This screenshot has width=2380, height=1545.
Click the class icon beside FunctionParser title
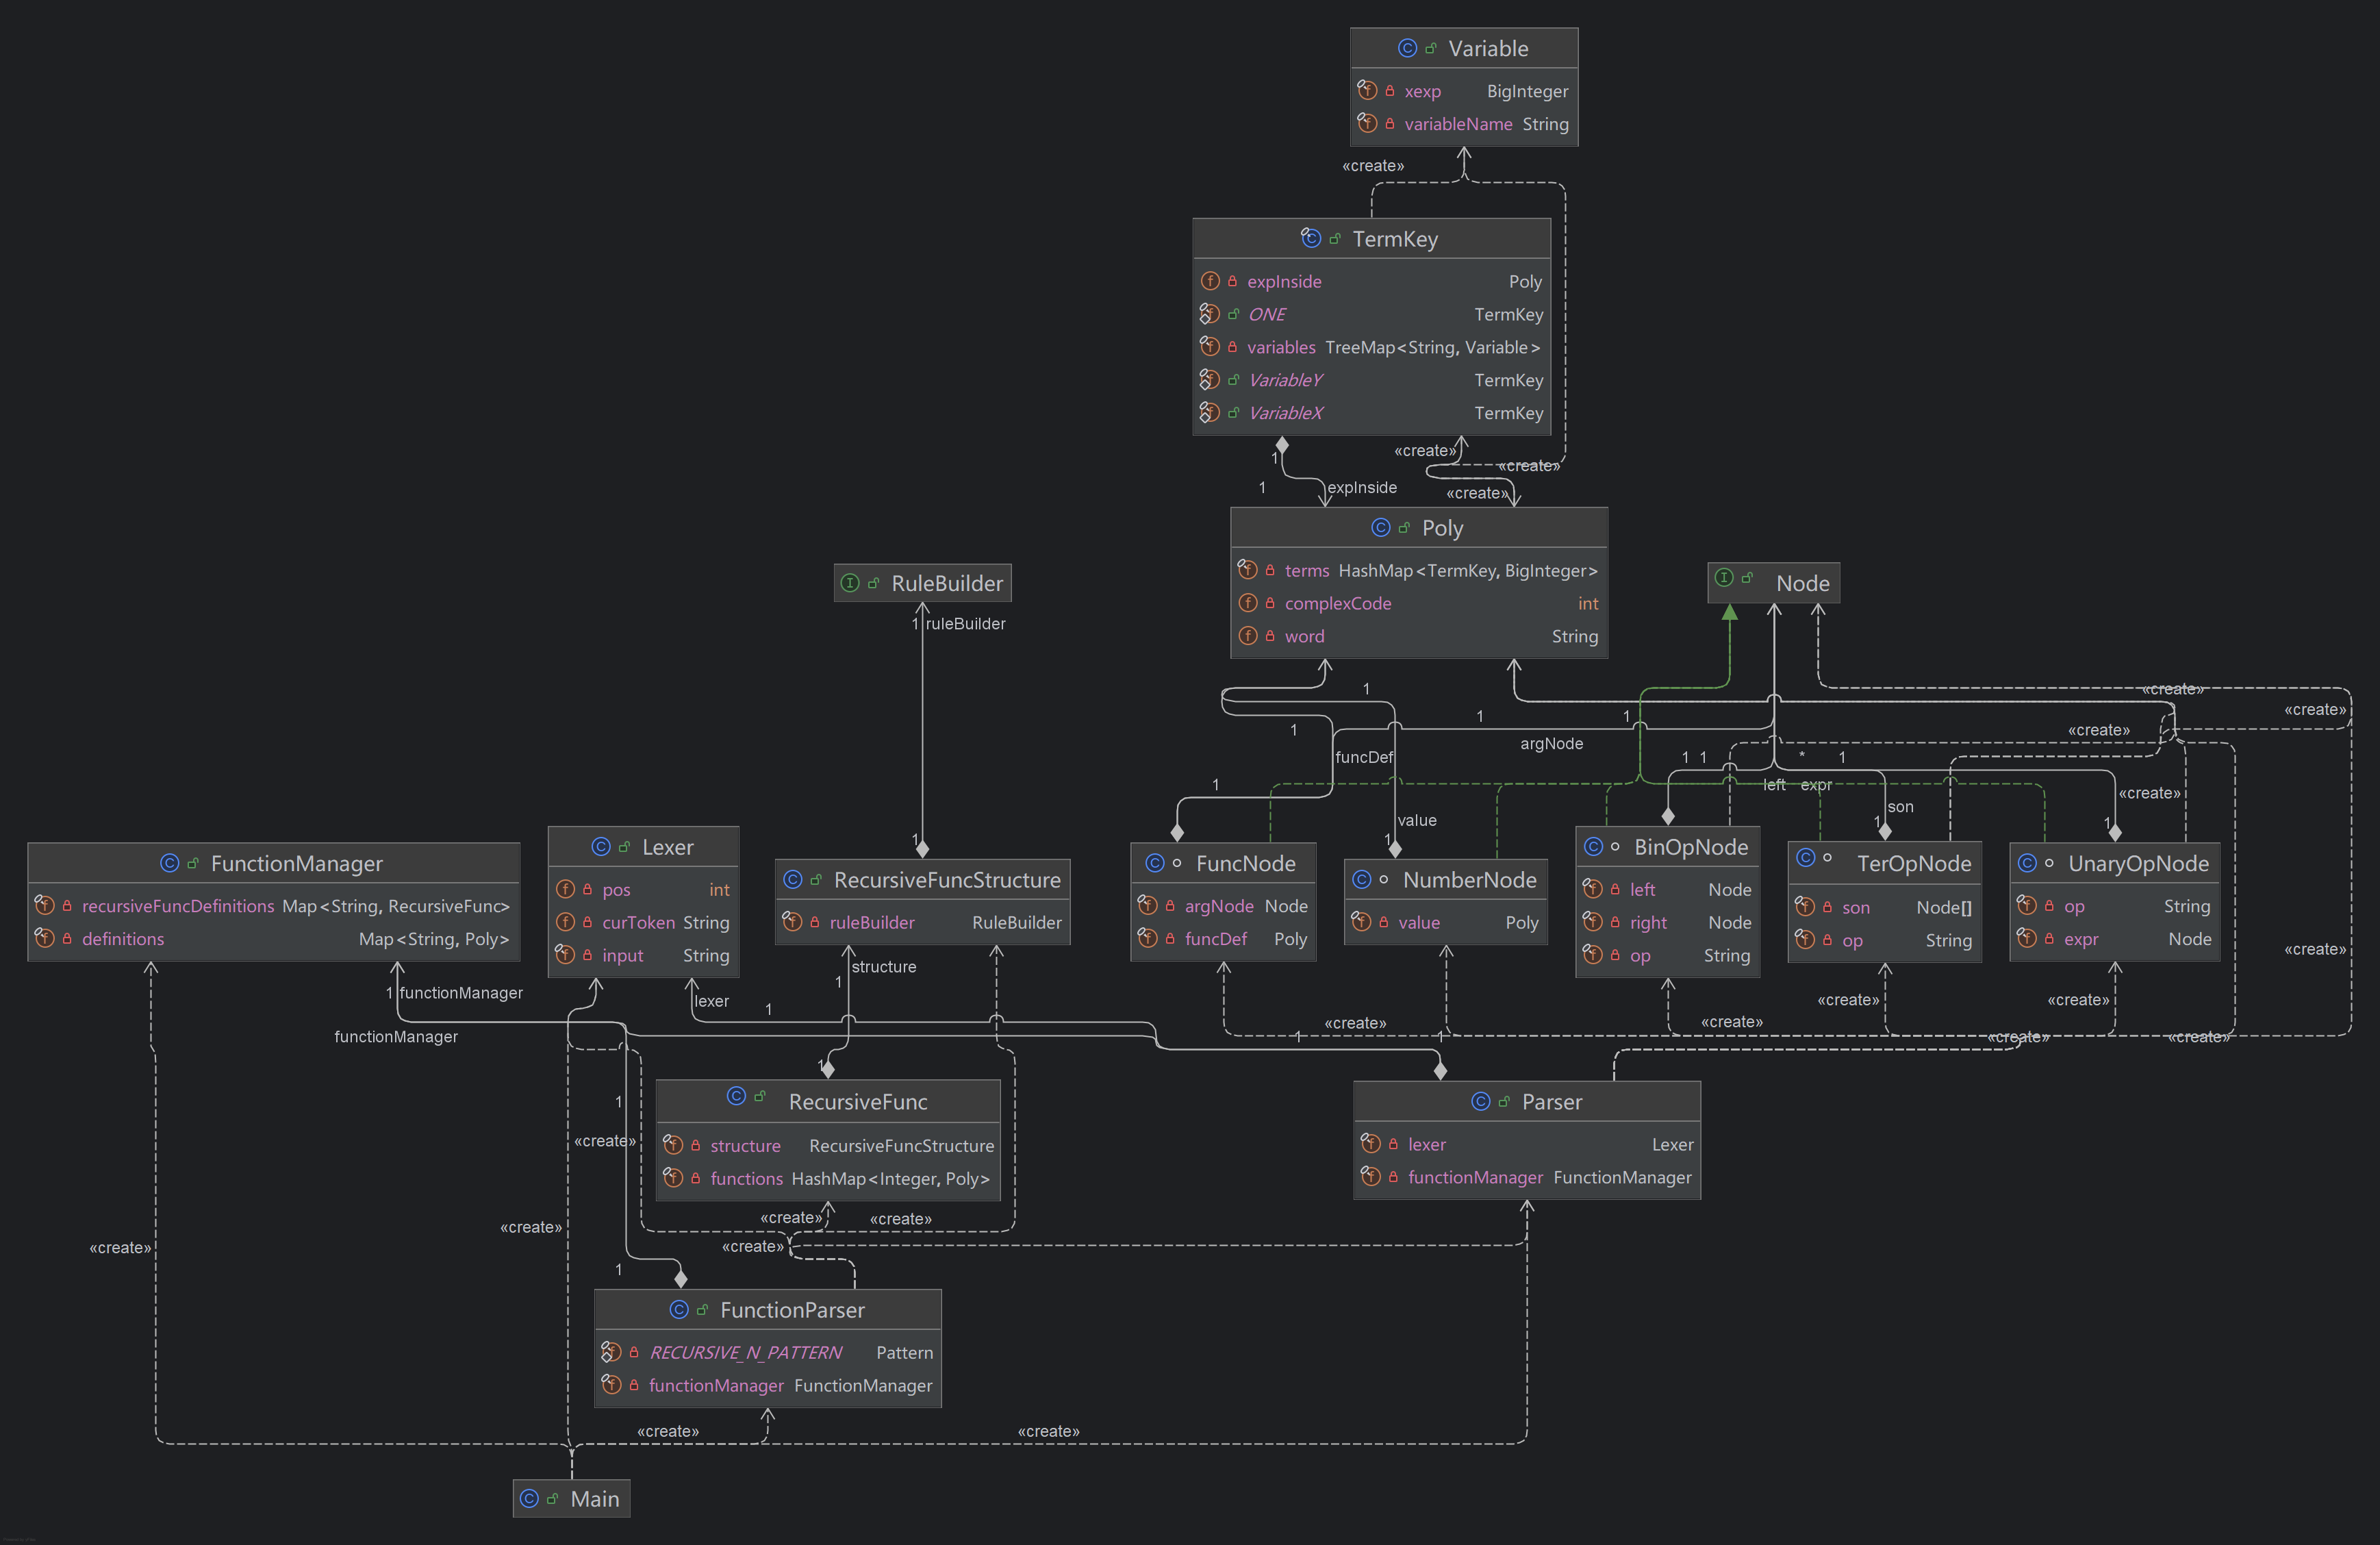tap(679, 1309)
